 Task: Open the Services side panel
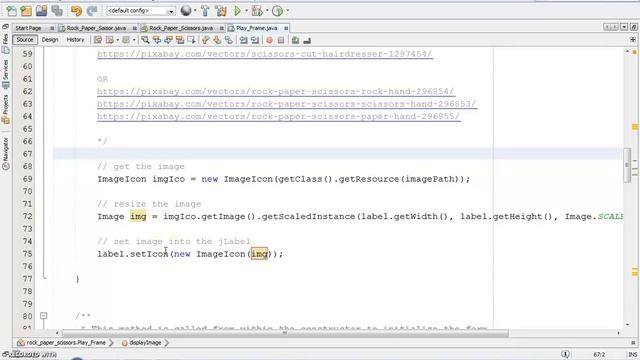(5, 74)
